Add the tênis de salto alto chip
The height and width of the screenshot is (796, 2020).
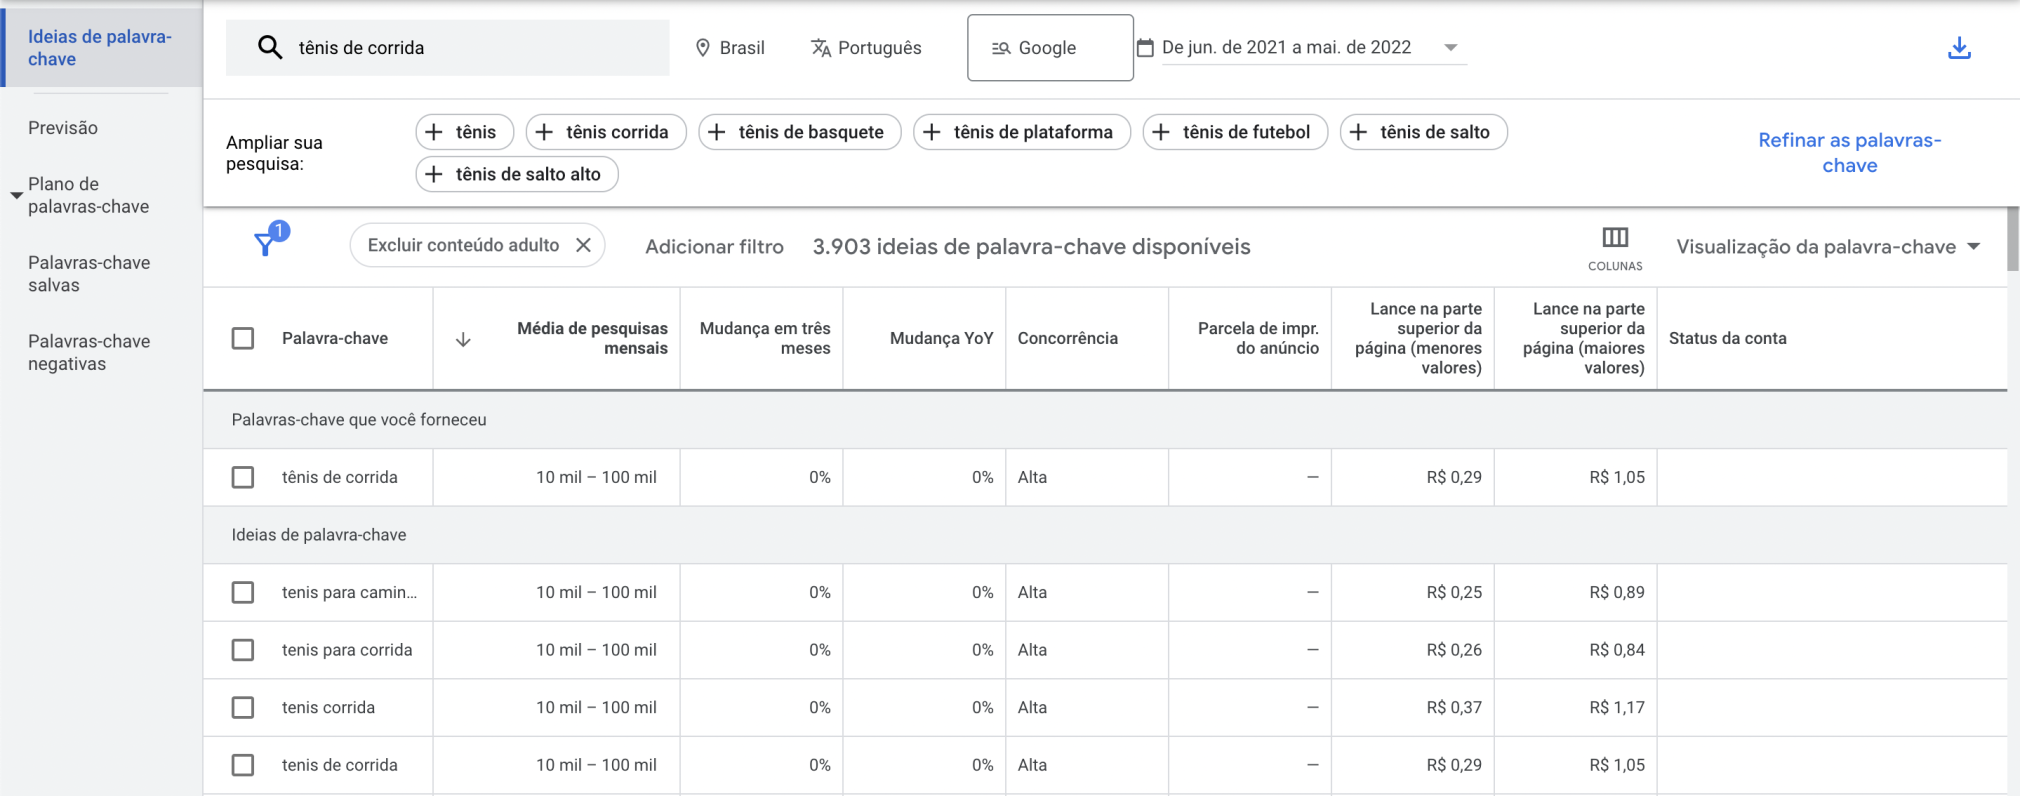[517, 174]
